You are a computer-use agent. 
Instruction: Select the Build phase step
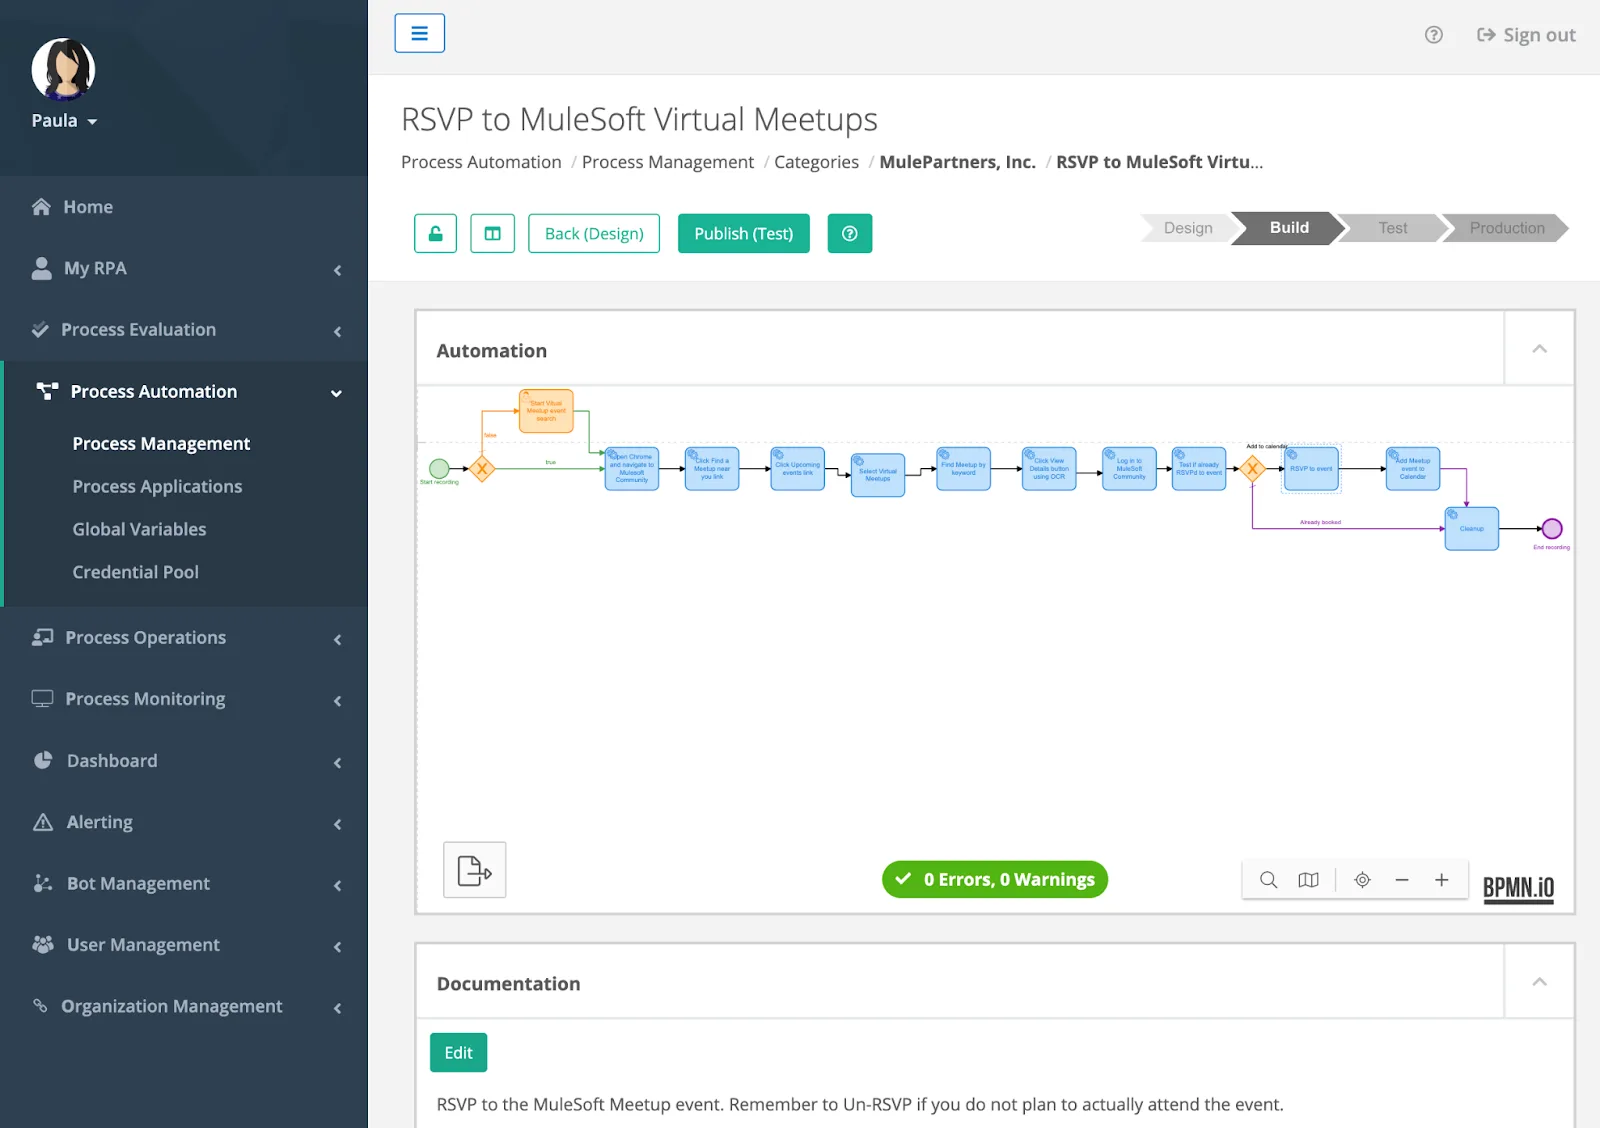[1289, 228]
